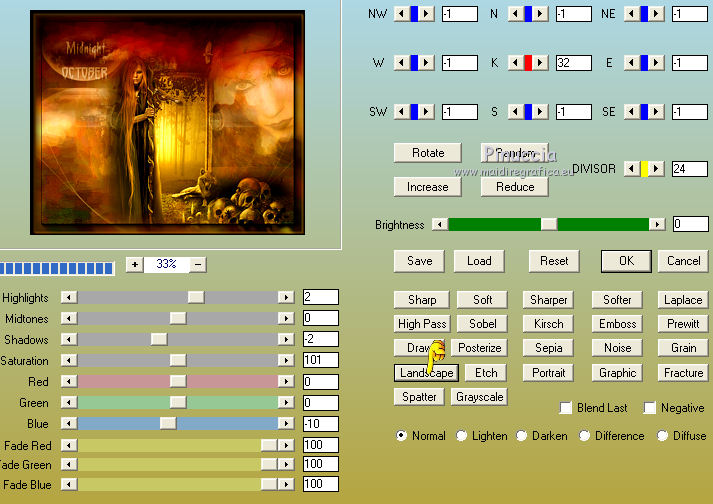
Task: Click the Shadows value input field
Action: click(x=320, y=339)
